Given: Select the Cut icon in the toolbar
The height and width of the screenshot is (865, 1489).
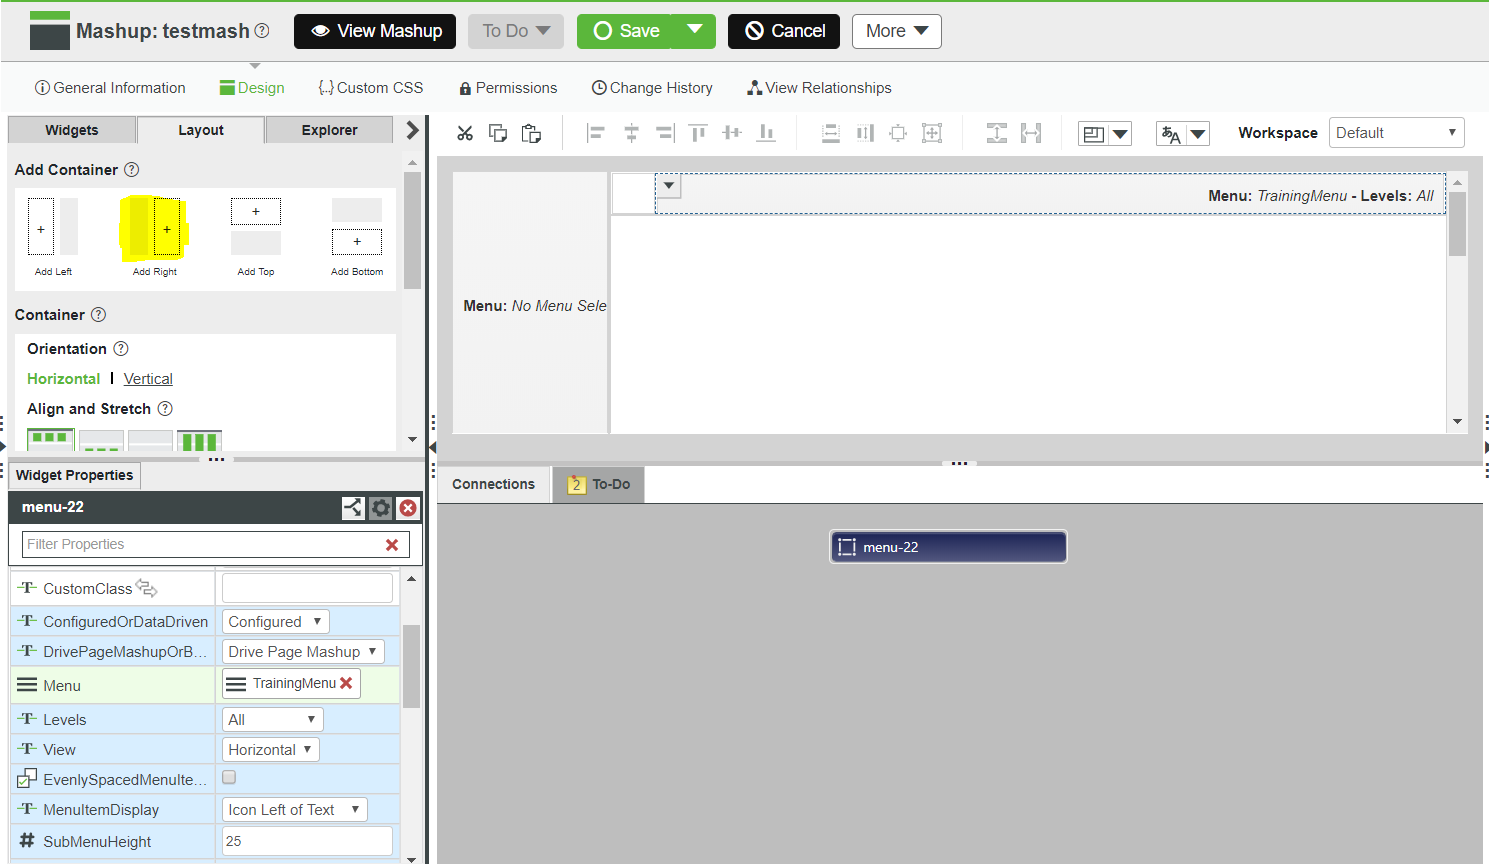Looking at the screenshot, I should click(x=464, y=133).
